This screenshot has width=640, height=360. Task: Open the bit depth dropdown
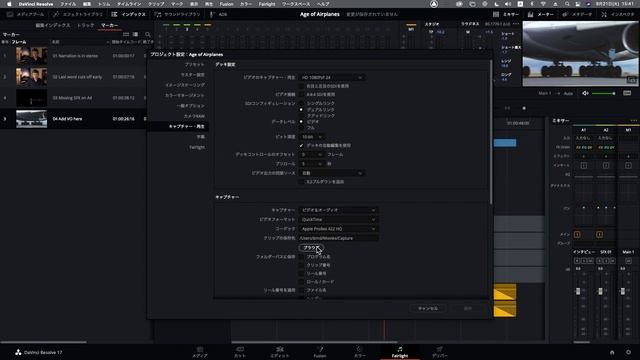[312, 137]
